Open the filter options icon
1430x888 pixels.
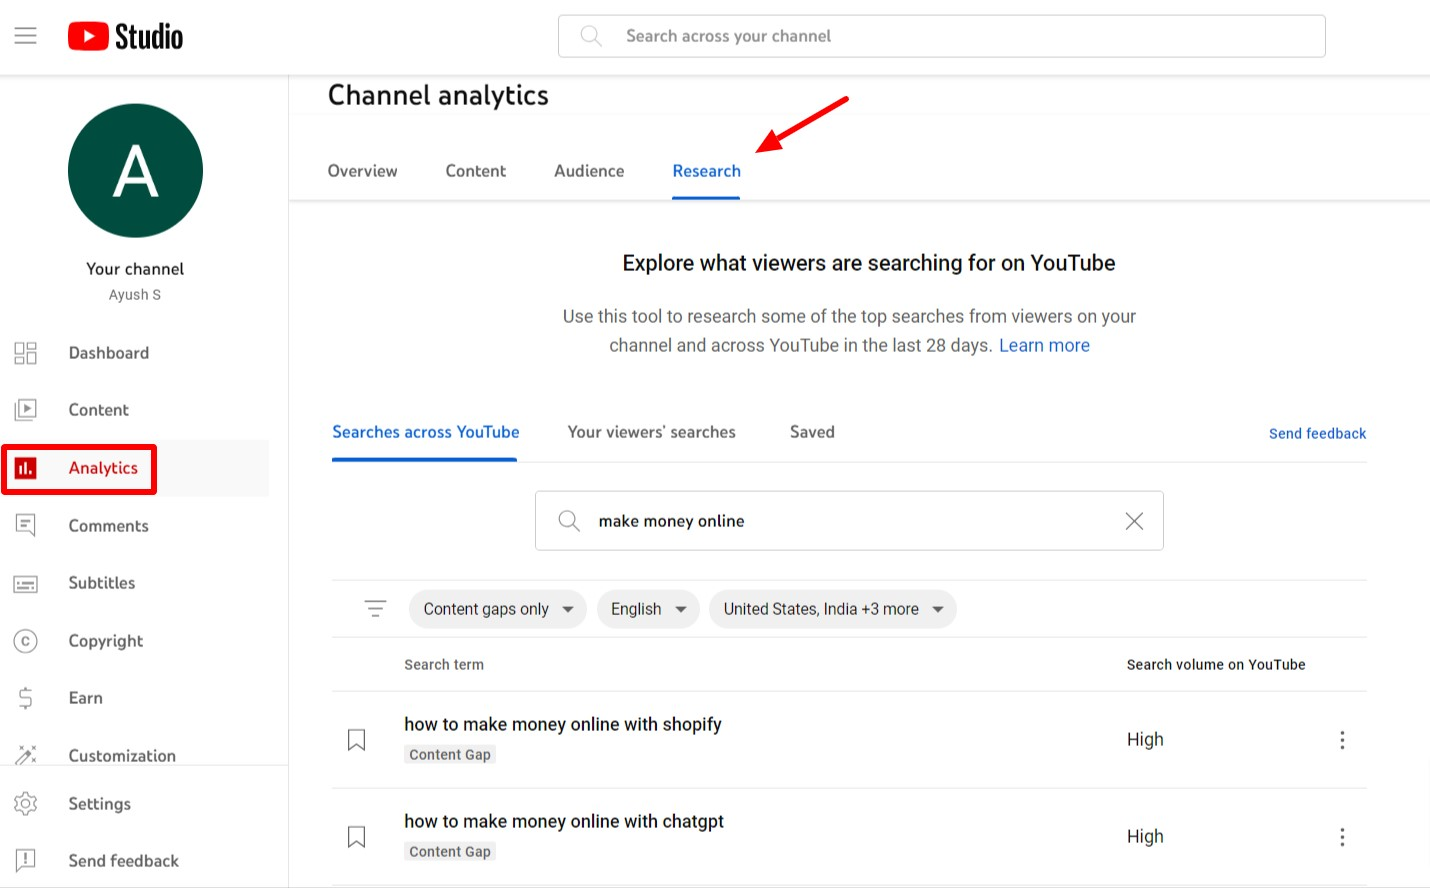click(x=375, y=607)
